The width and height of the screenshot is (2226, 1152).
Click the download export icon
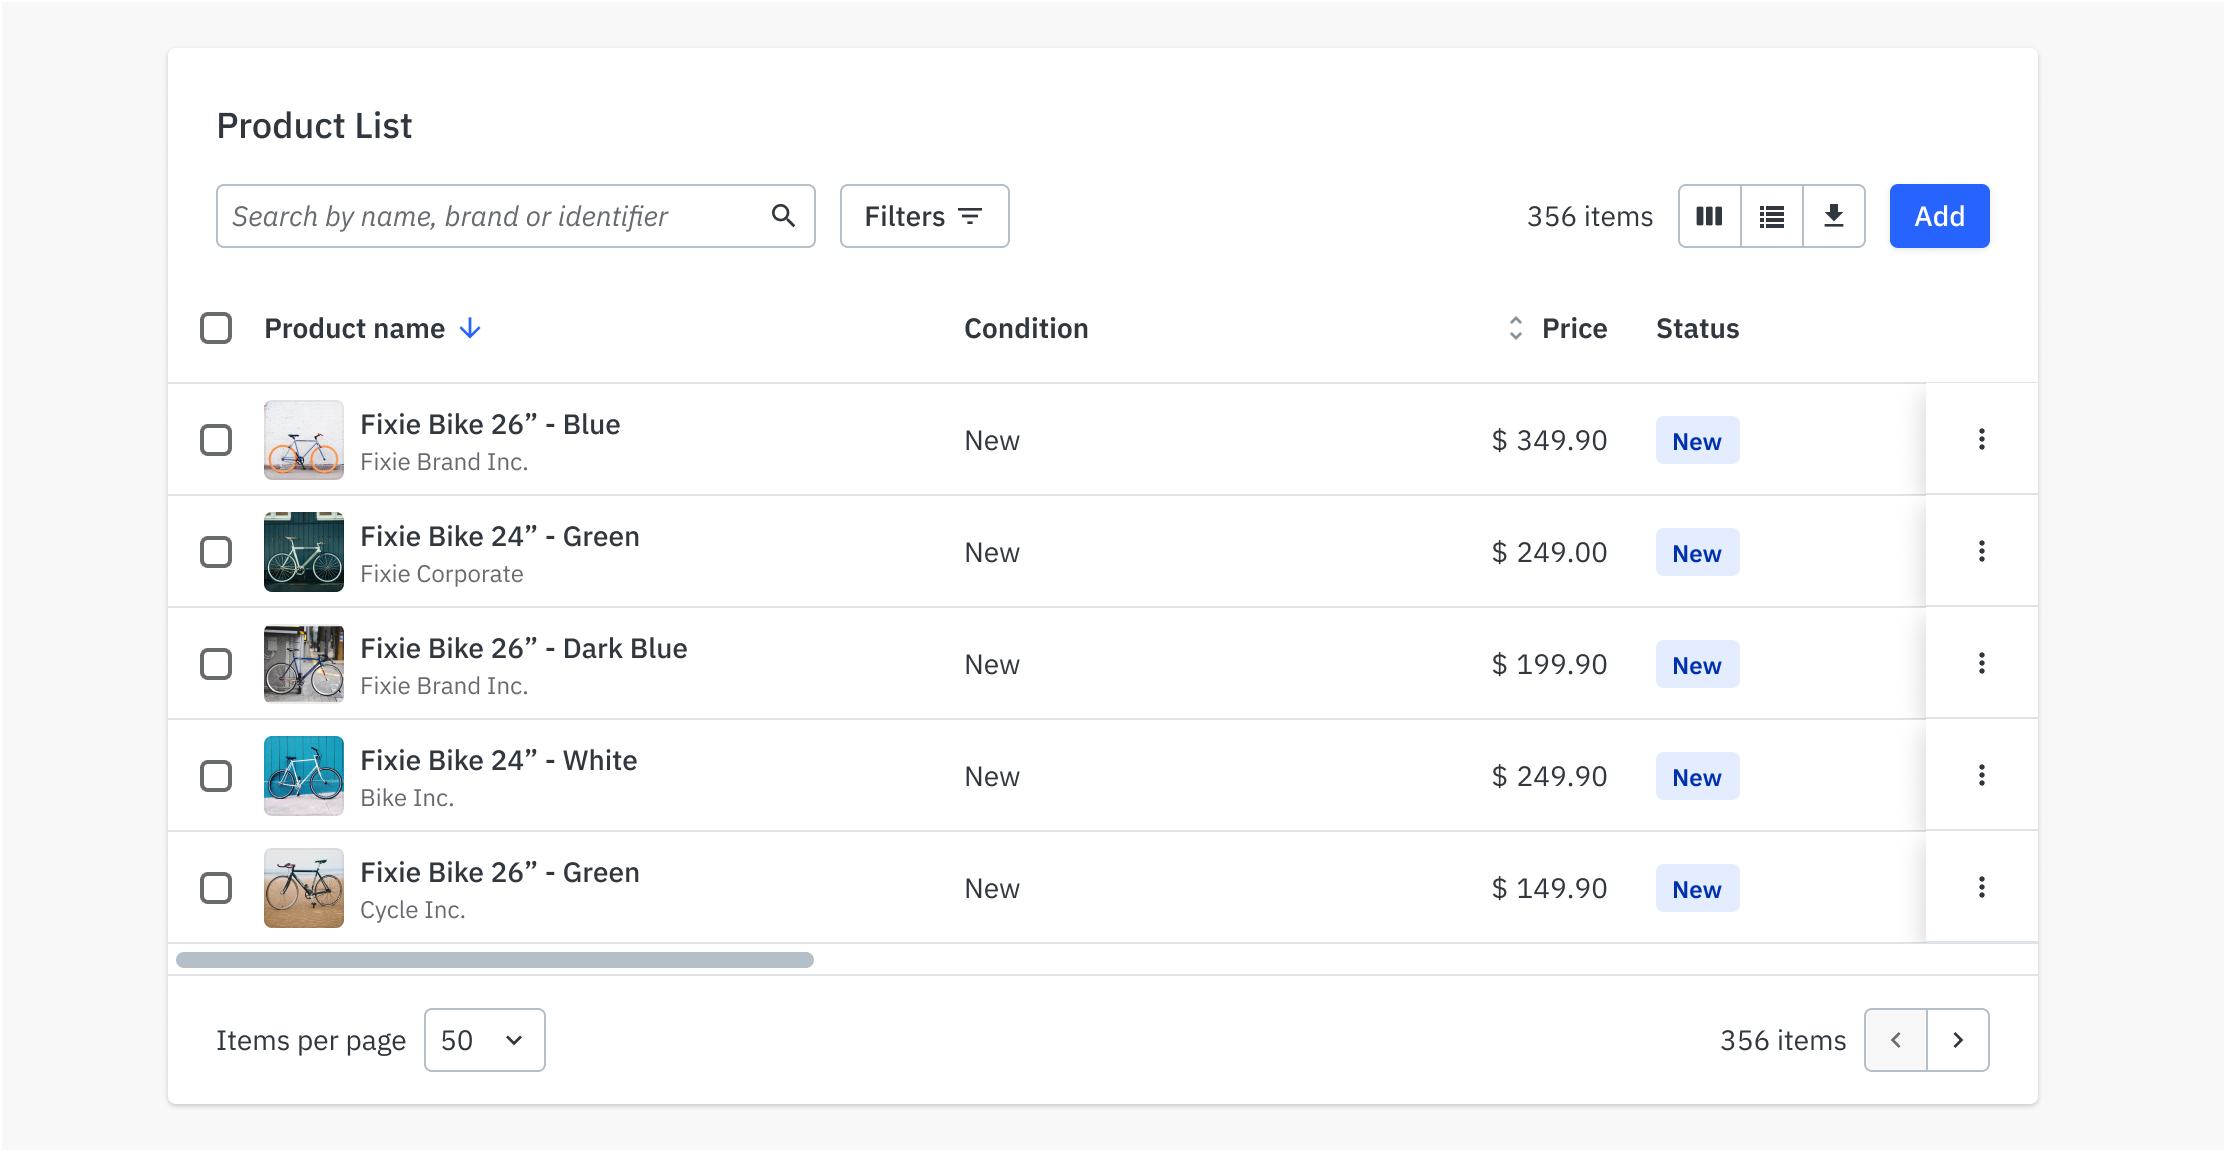(1833, 216)
